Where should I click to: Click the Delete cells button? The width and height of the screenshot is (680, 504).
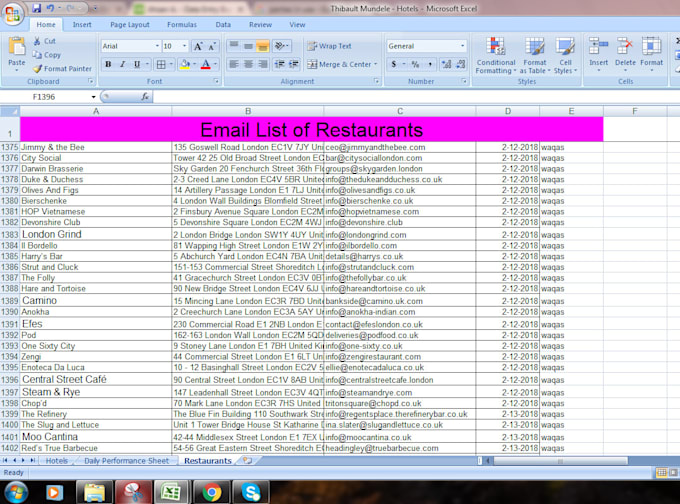[625, 54]
